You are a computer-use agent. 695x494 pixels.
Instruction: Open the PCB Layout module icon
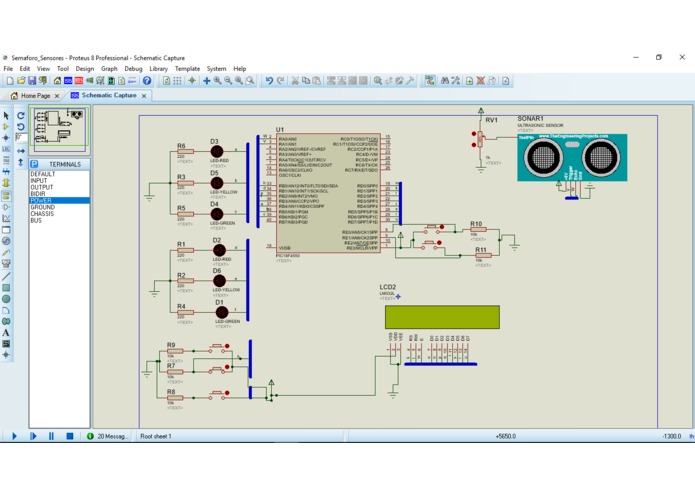79,81
